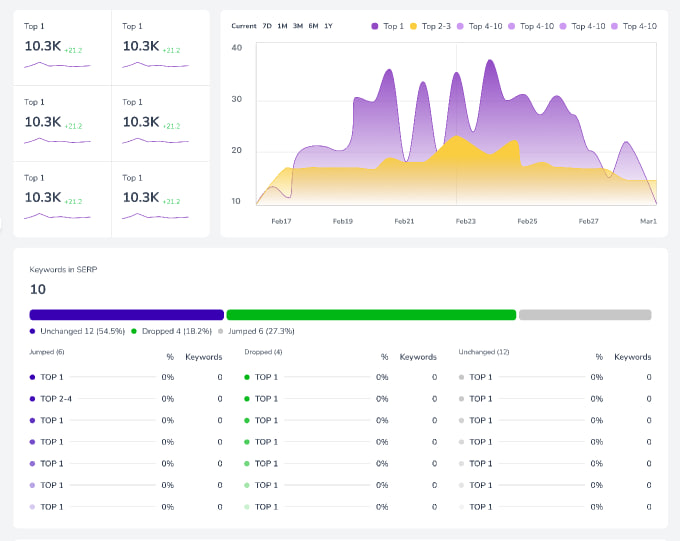Click the dark blue progress bar segment

pyautogui.click(x=126, y=315)
